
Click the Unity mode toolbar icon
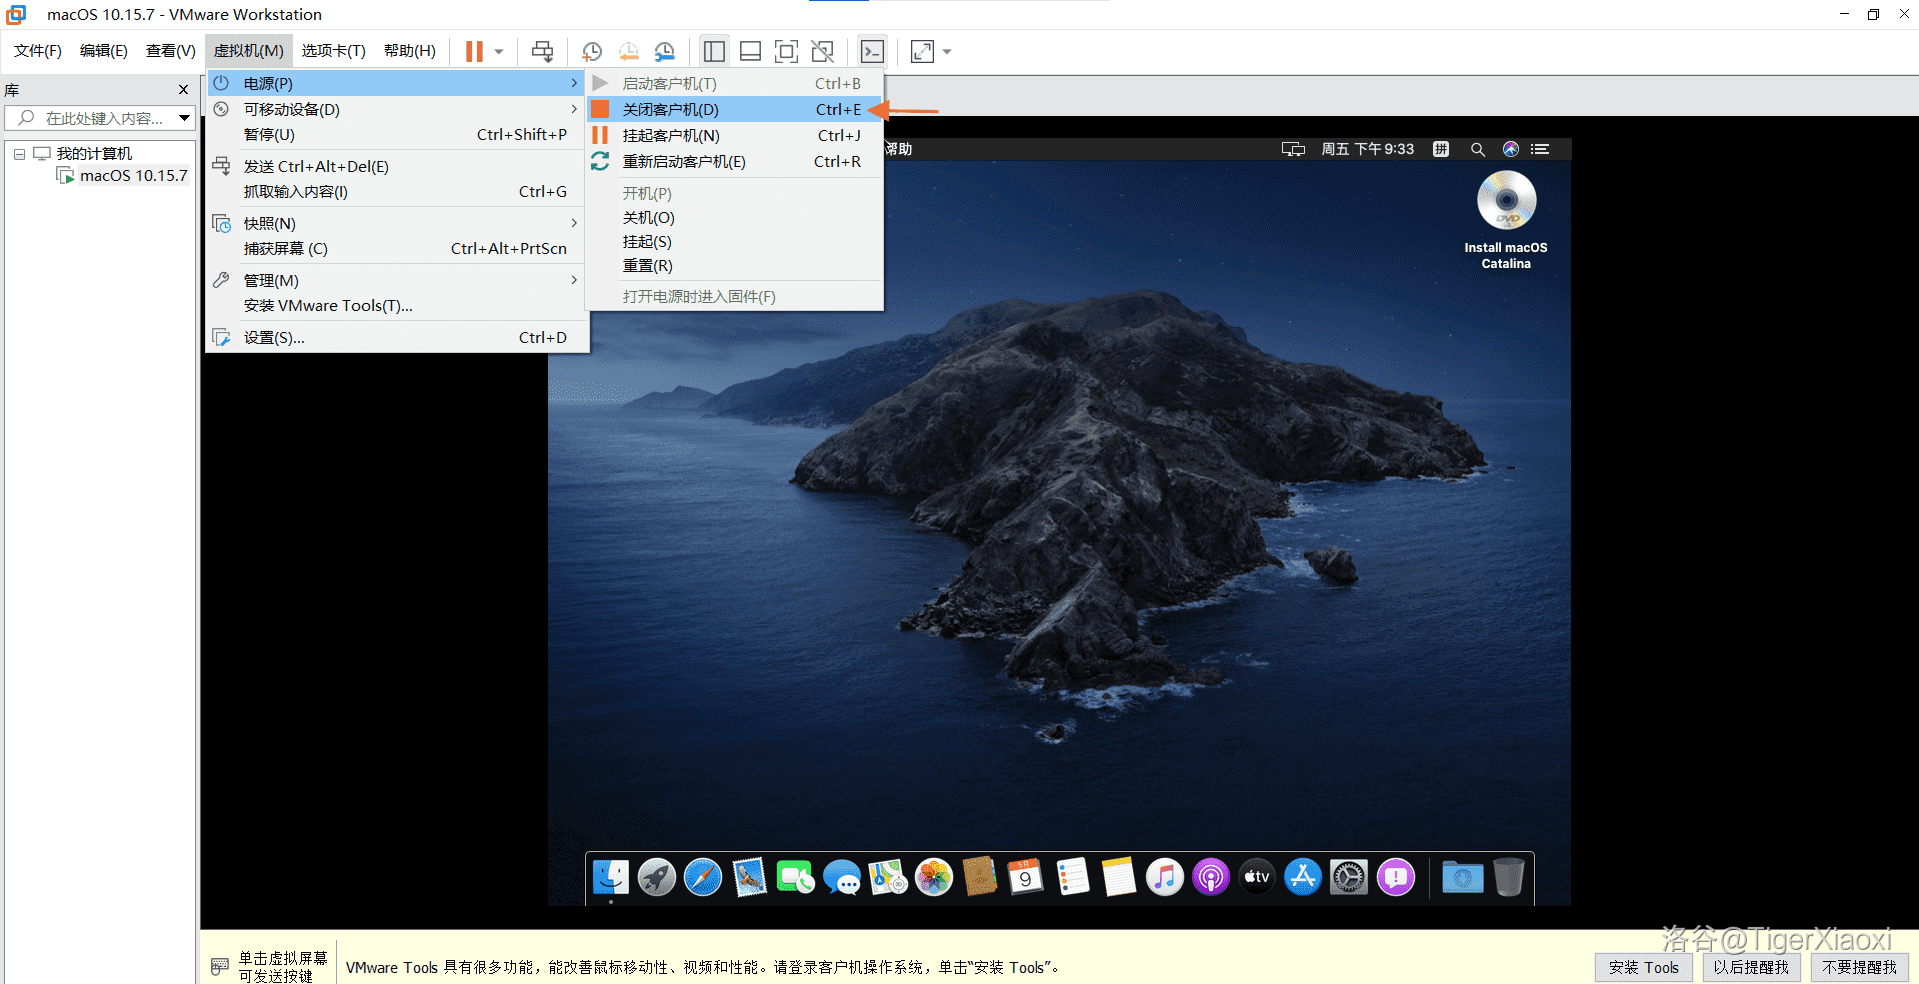pyautogui.click(x=822, y=51)
